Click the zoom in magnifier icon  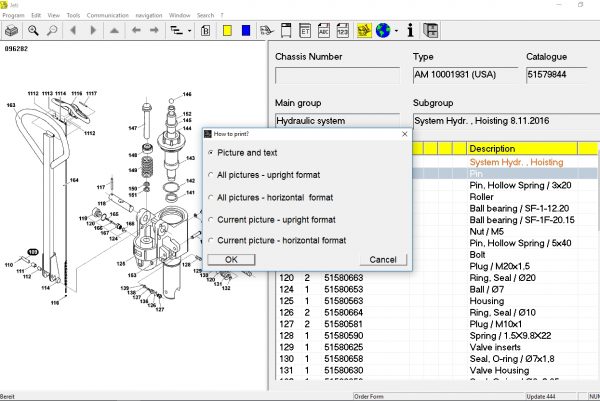click(x=33, y=30)
